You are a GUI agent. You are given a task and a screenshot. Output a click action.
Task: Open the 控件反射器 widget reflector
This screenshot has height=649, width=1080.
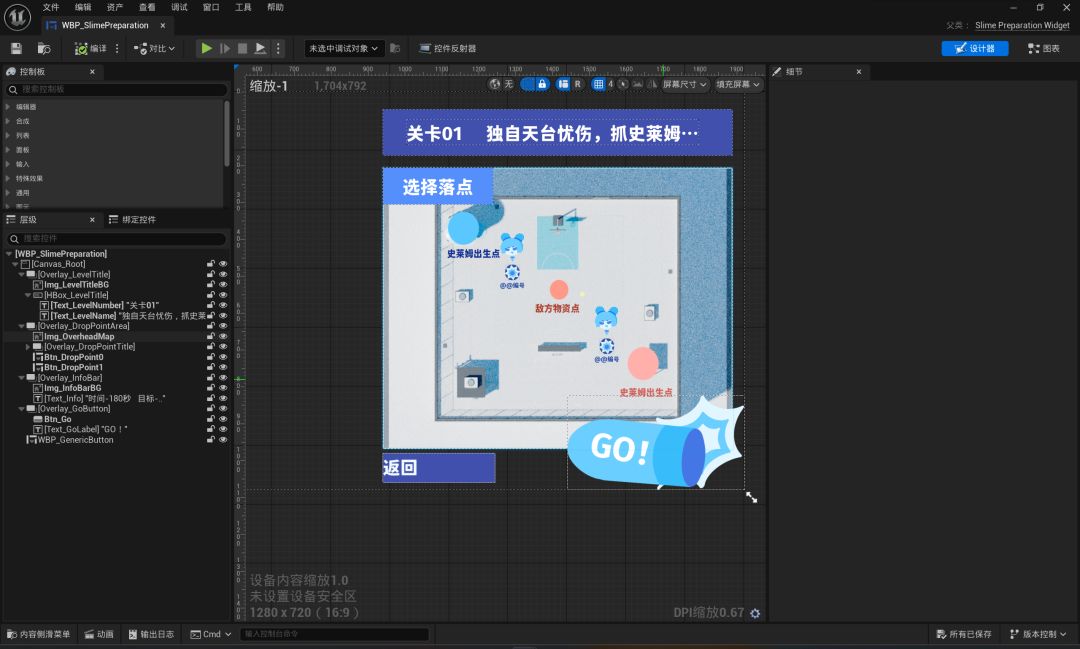click(x=448, y=48)
